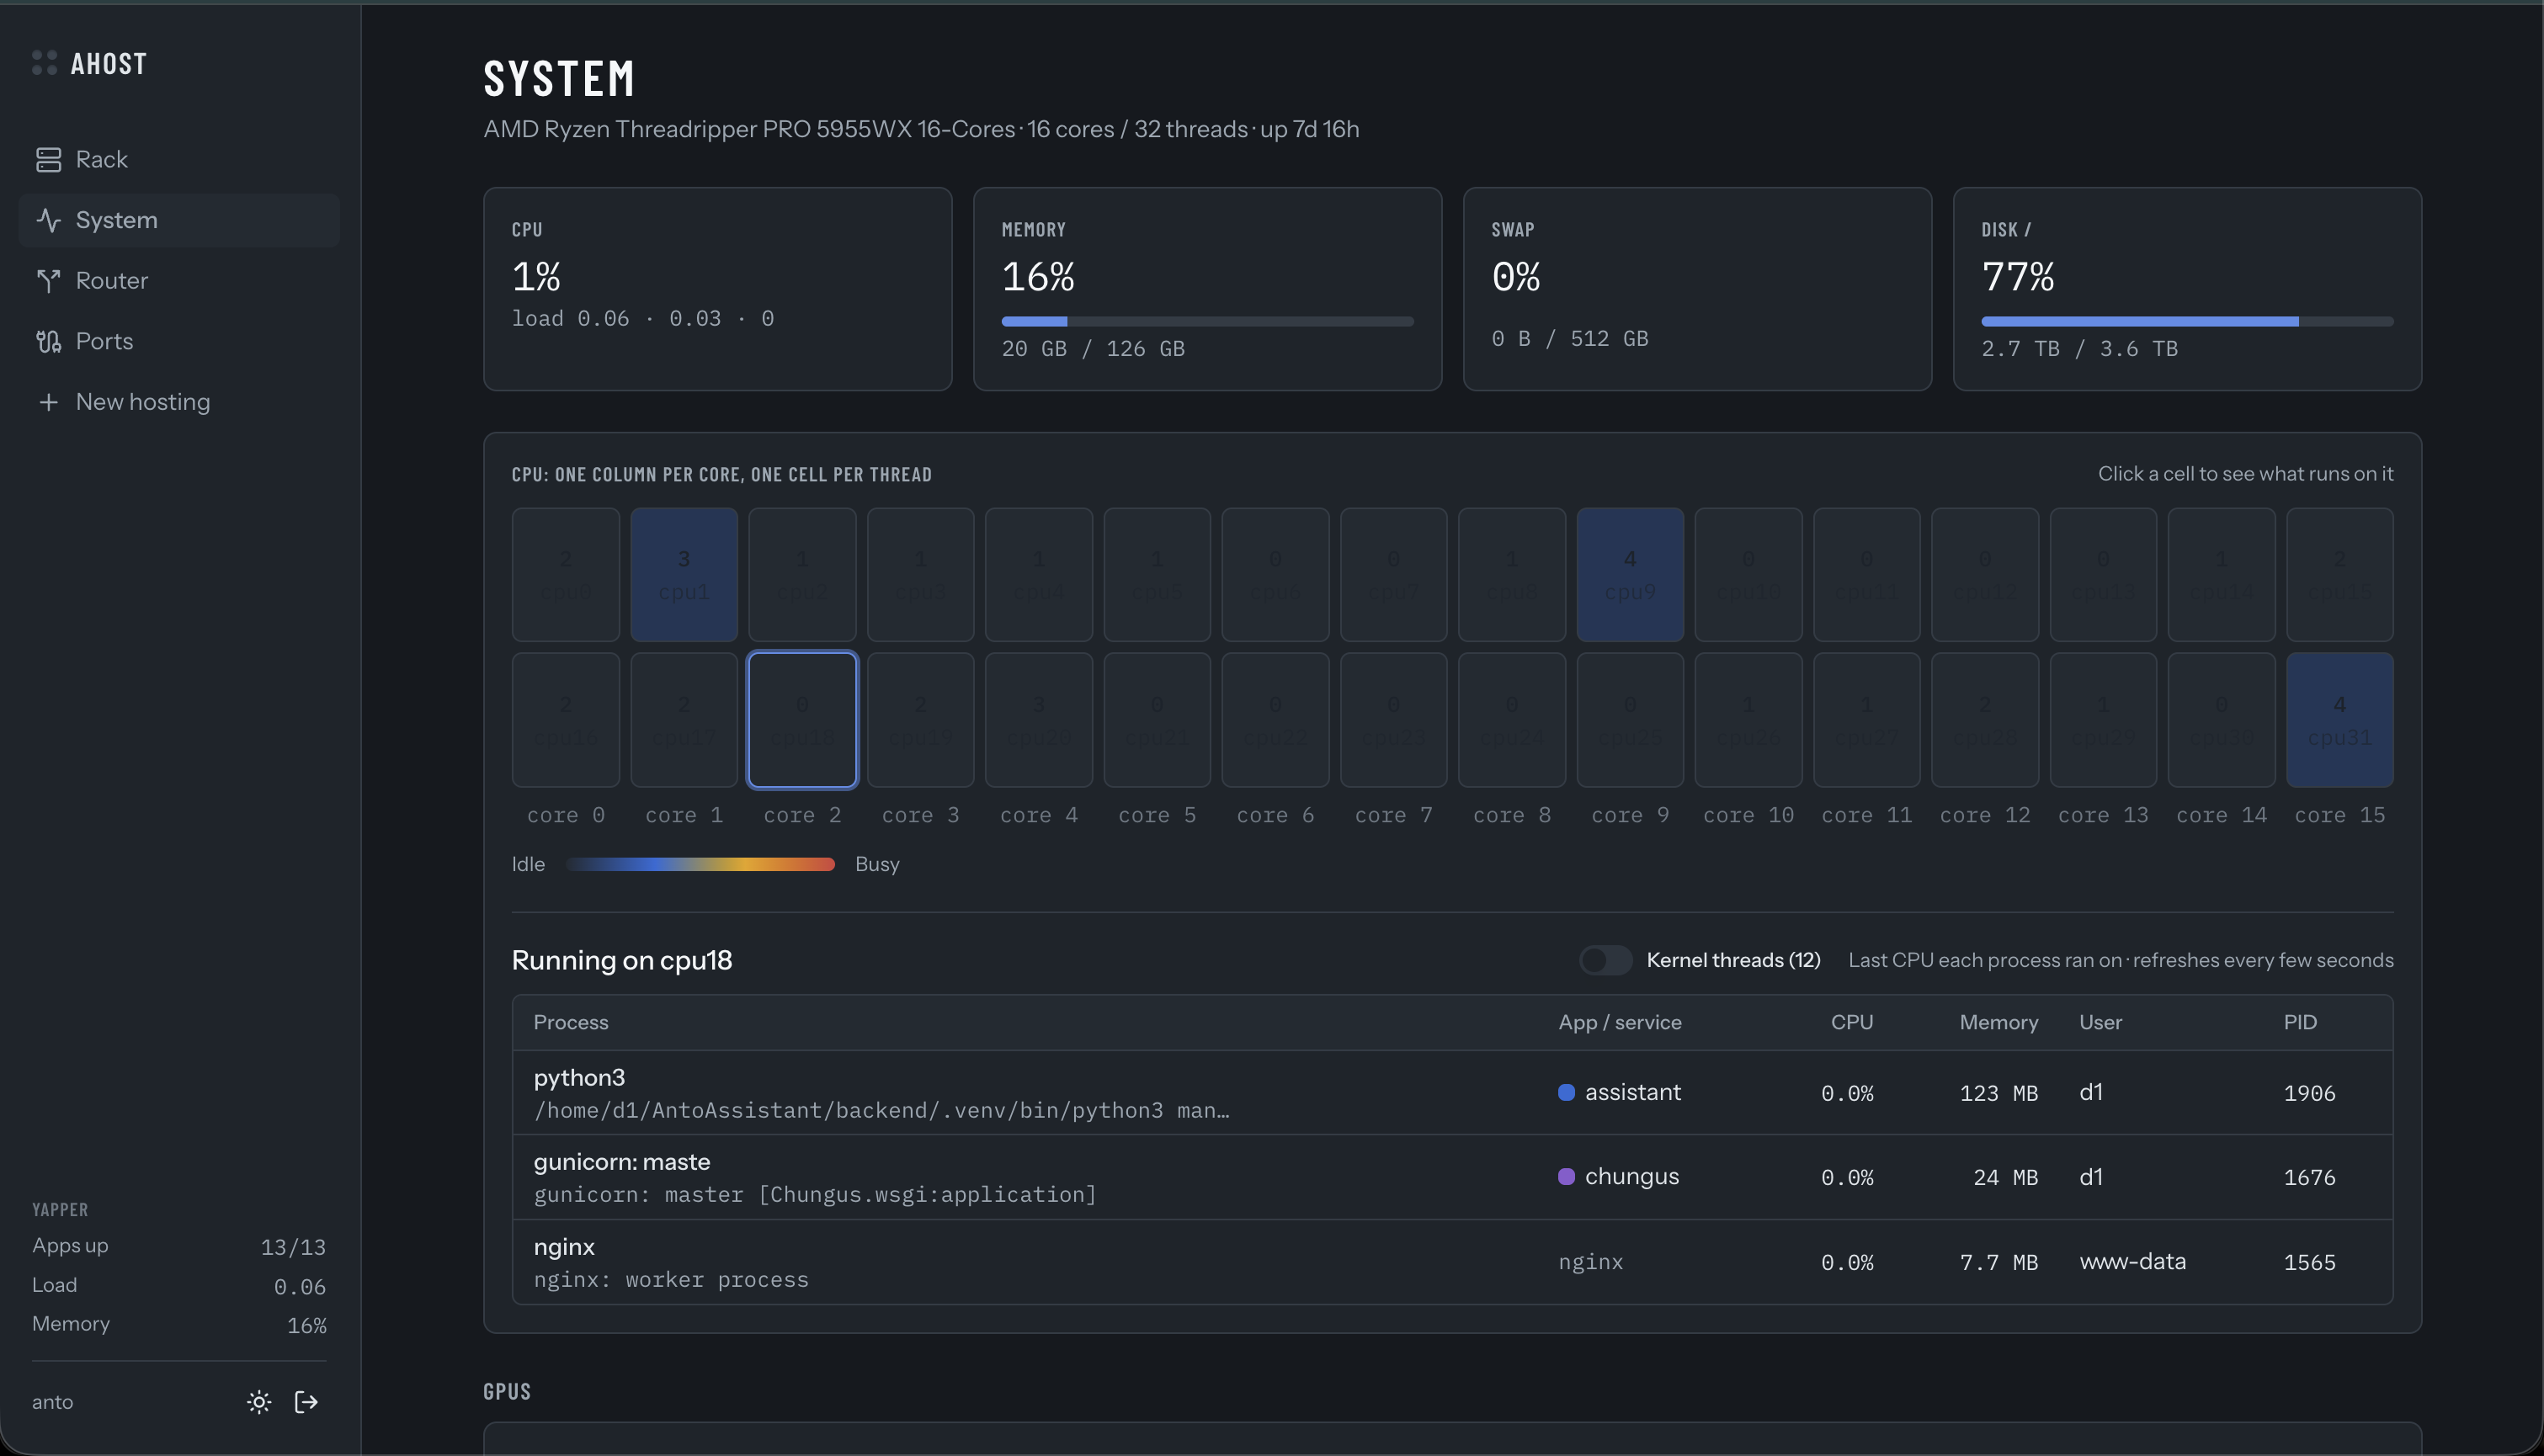Click the Process column header
The width and height of the screenshot is (2544, 1456).
[x=570, y=1022]
